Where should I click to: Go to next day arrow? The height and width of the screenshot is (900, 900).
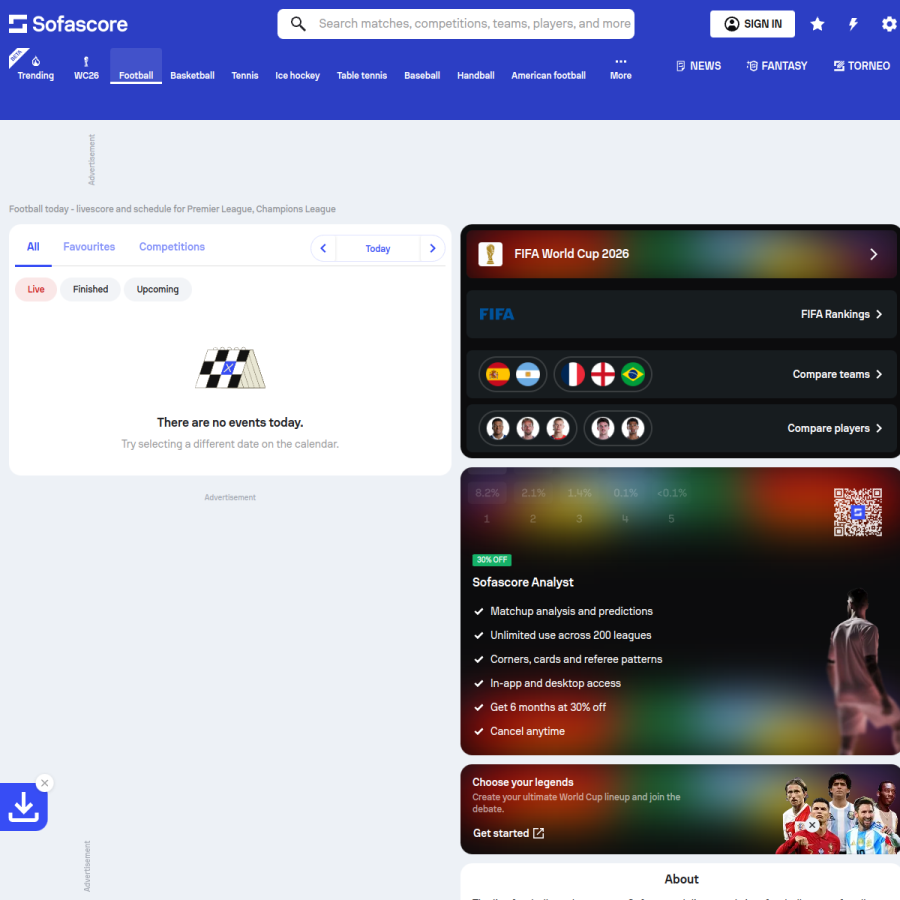(x=432, y=249)
